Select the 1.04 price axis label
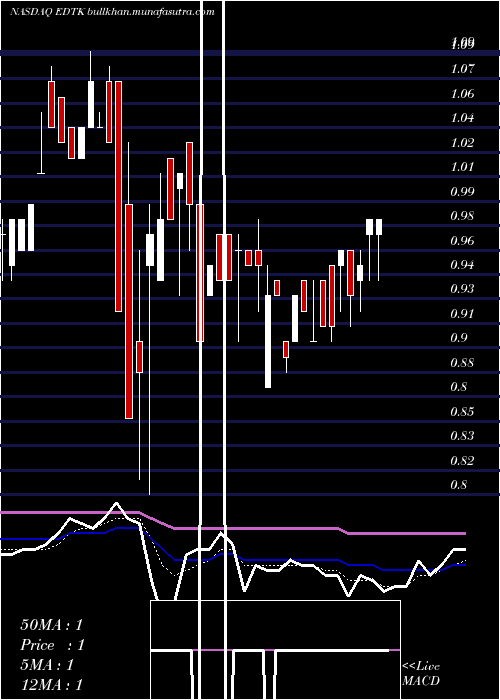500x700 pixels. (462, 118)
